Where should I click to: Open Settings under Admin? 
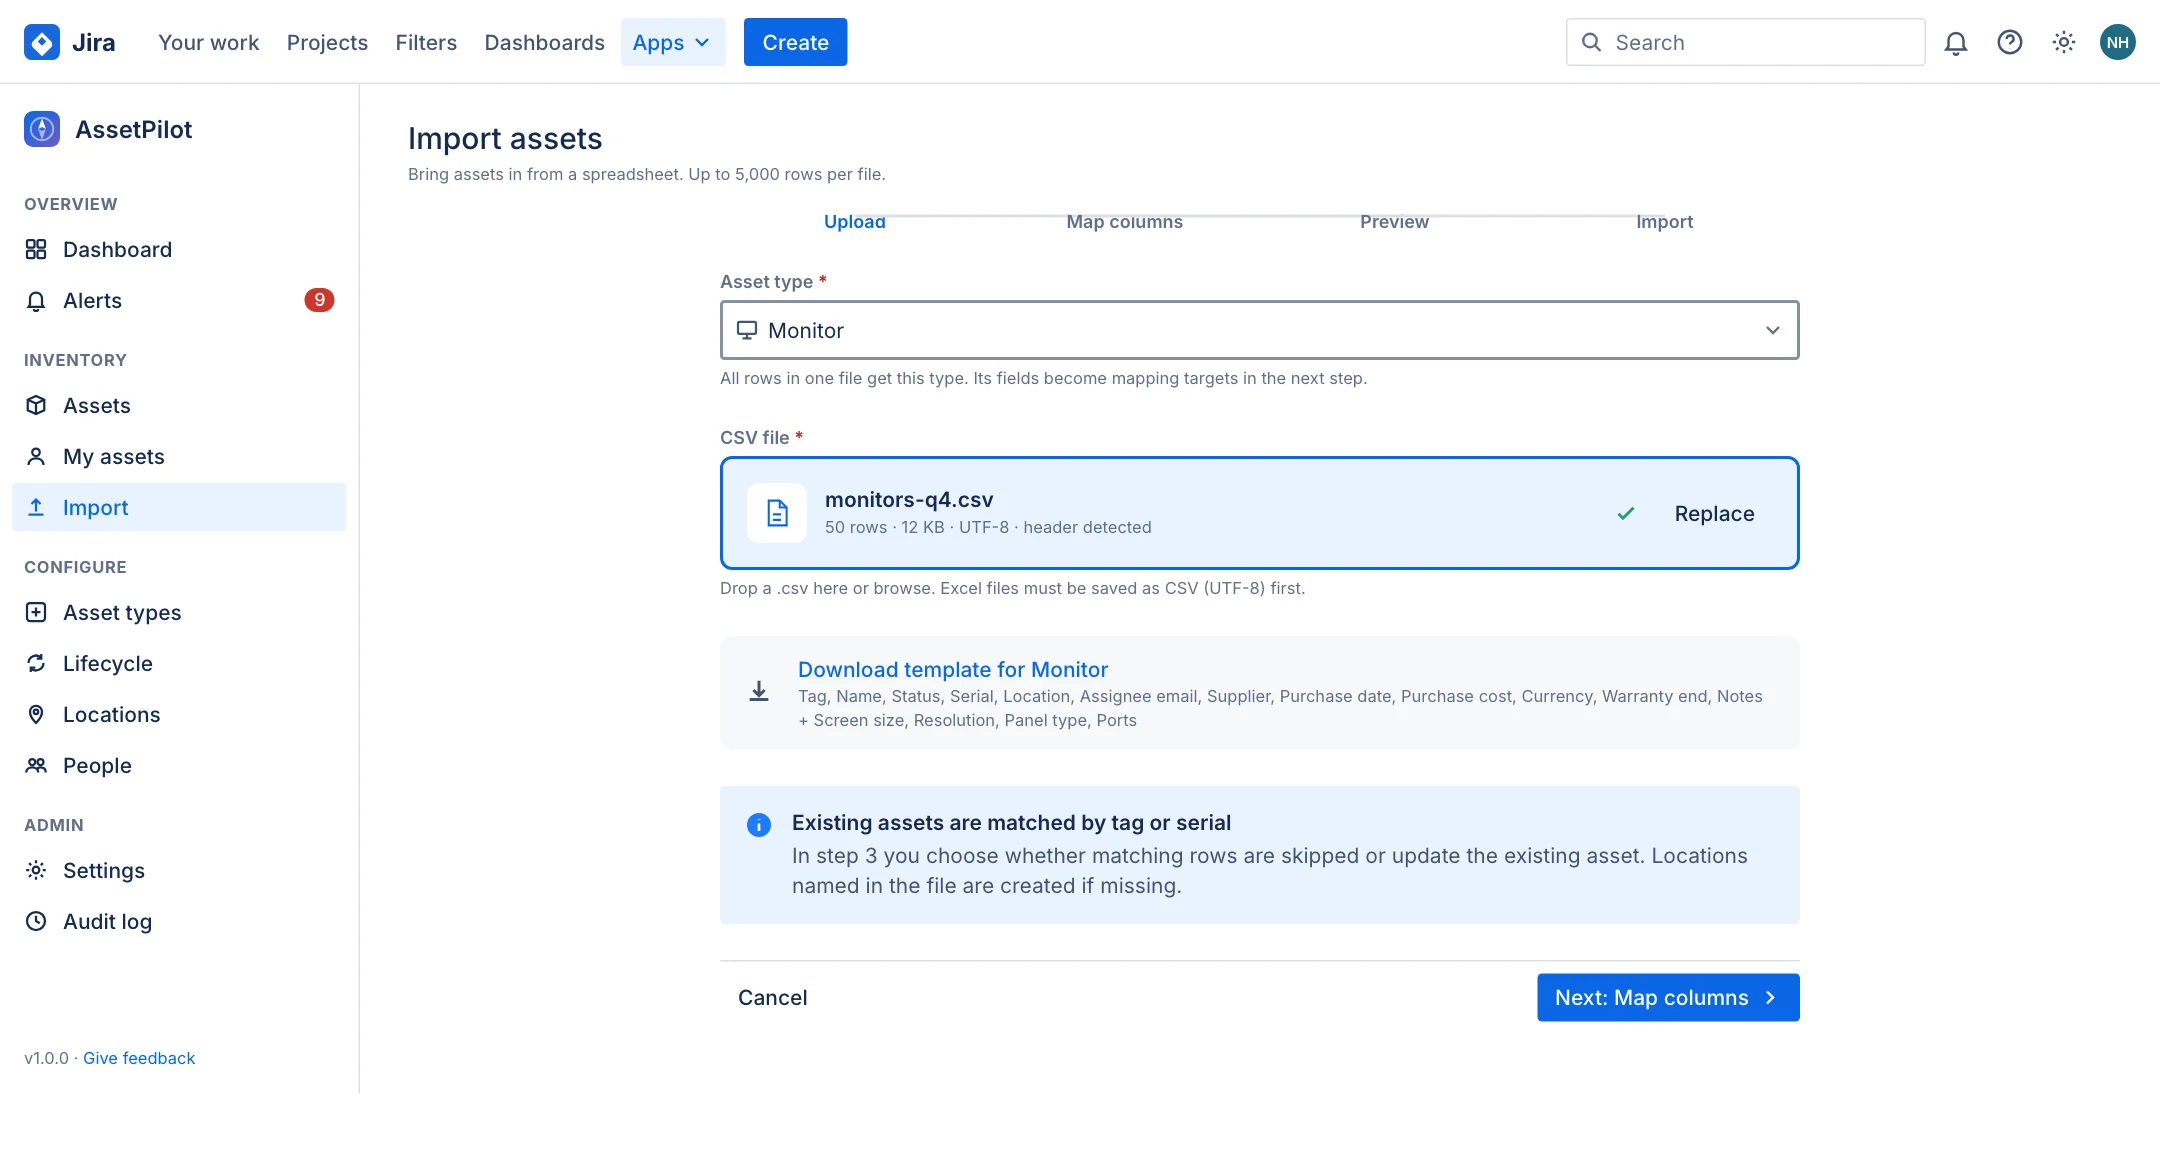pyautogui.click(x=179, y=870)
